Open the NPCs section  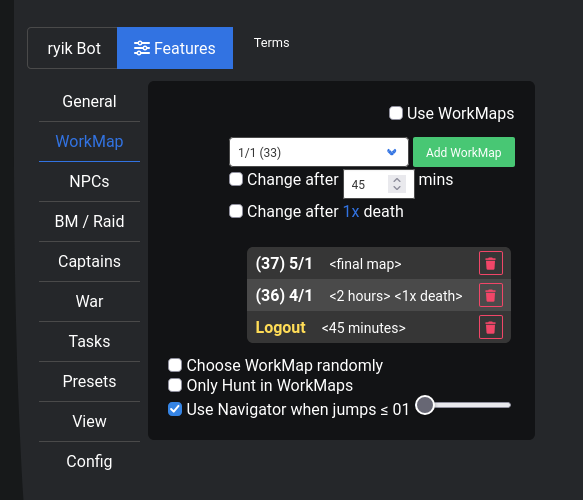tap(89, 181)
